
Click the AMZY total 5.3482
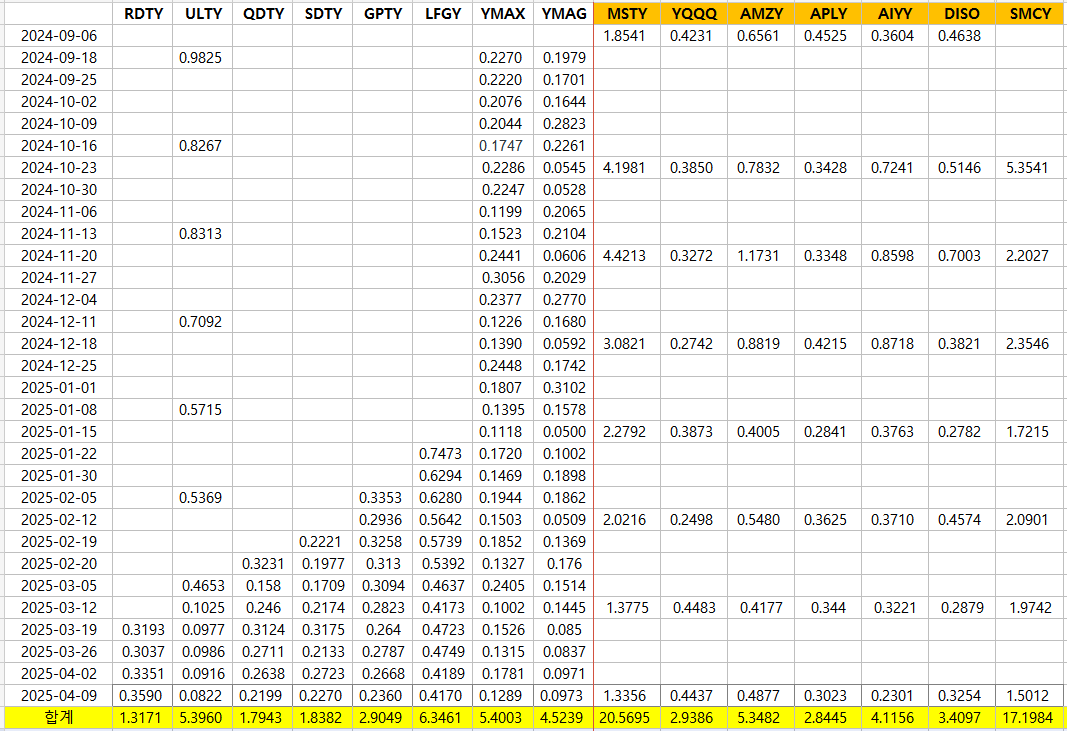pyautogui.click(x=760, y=717)
